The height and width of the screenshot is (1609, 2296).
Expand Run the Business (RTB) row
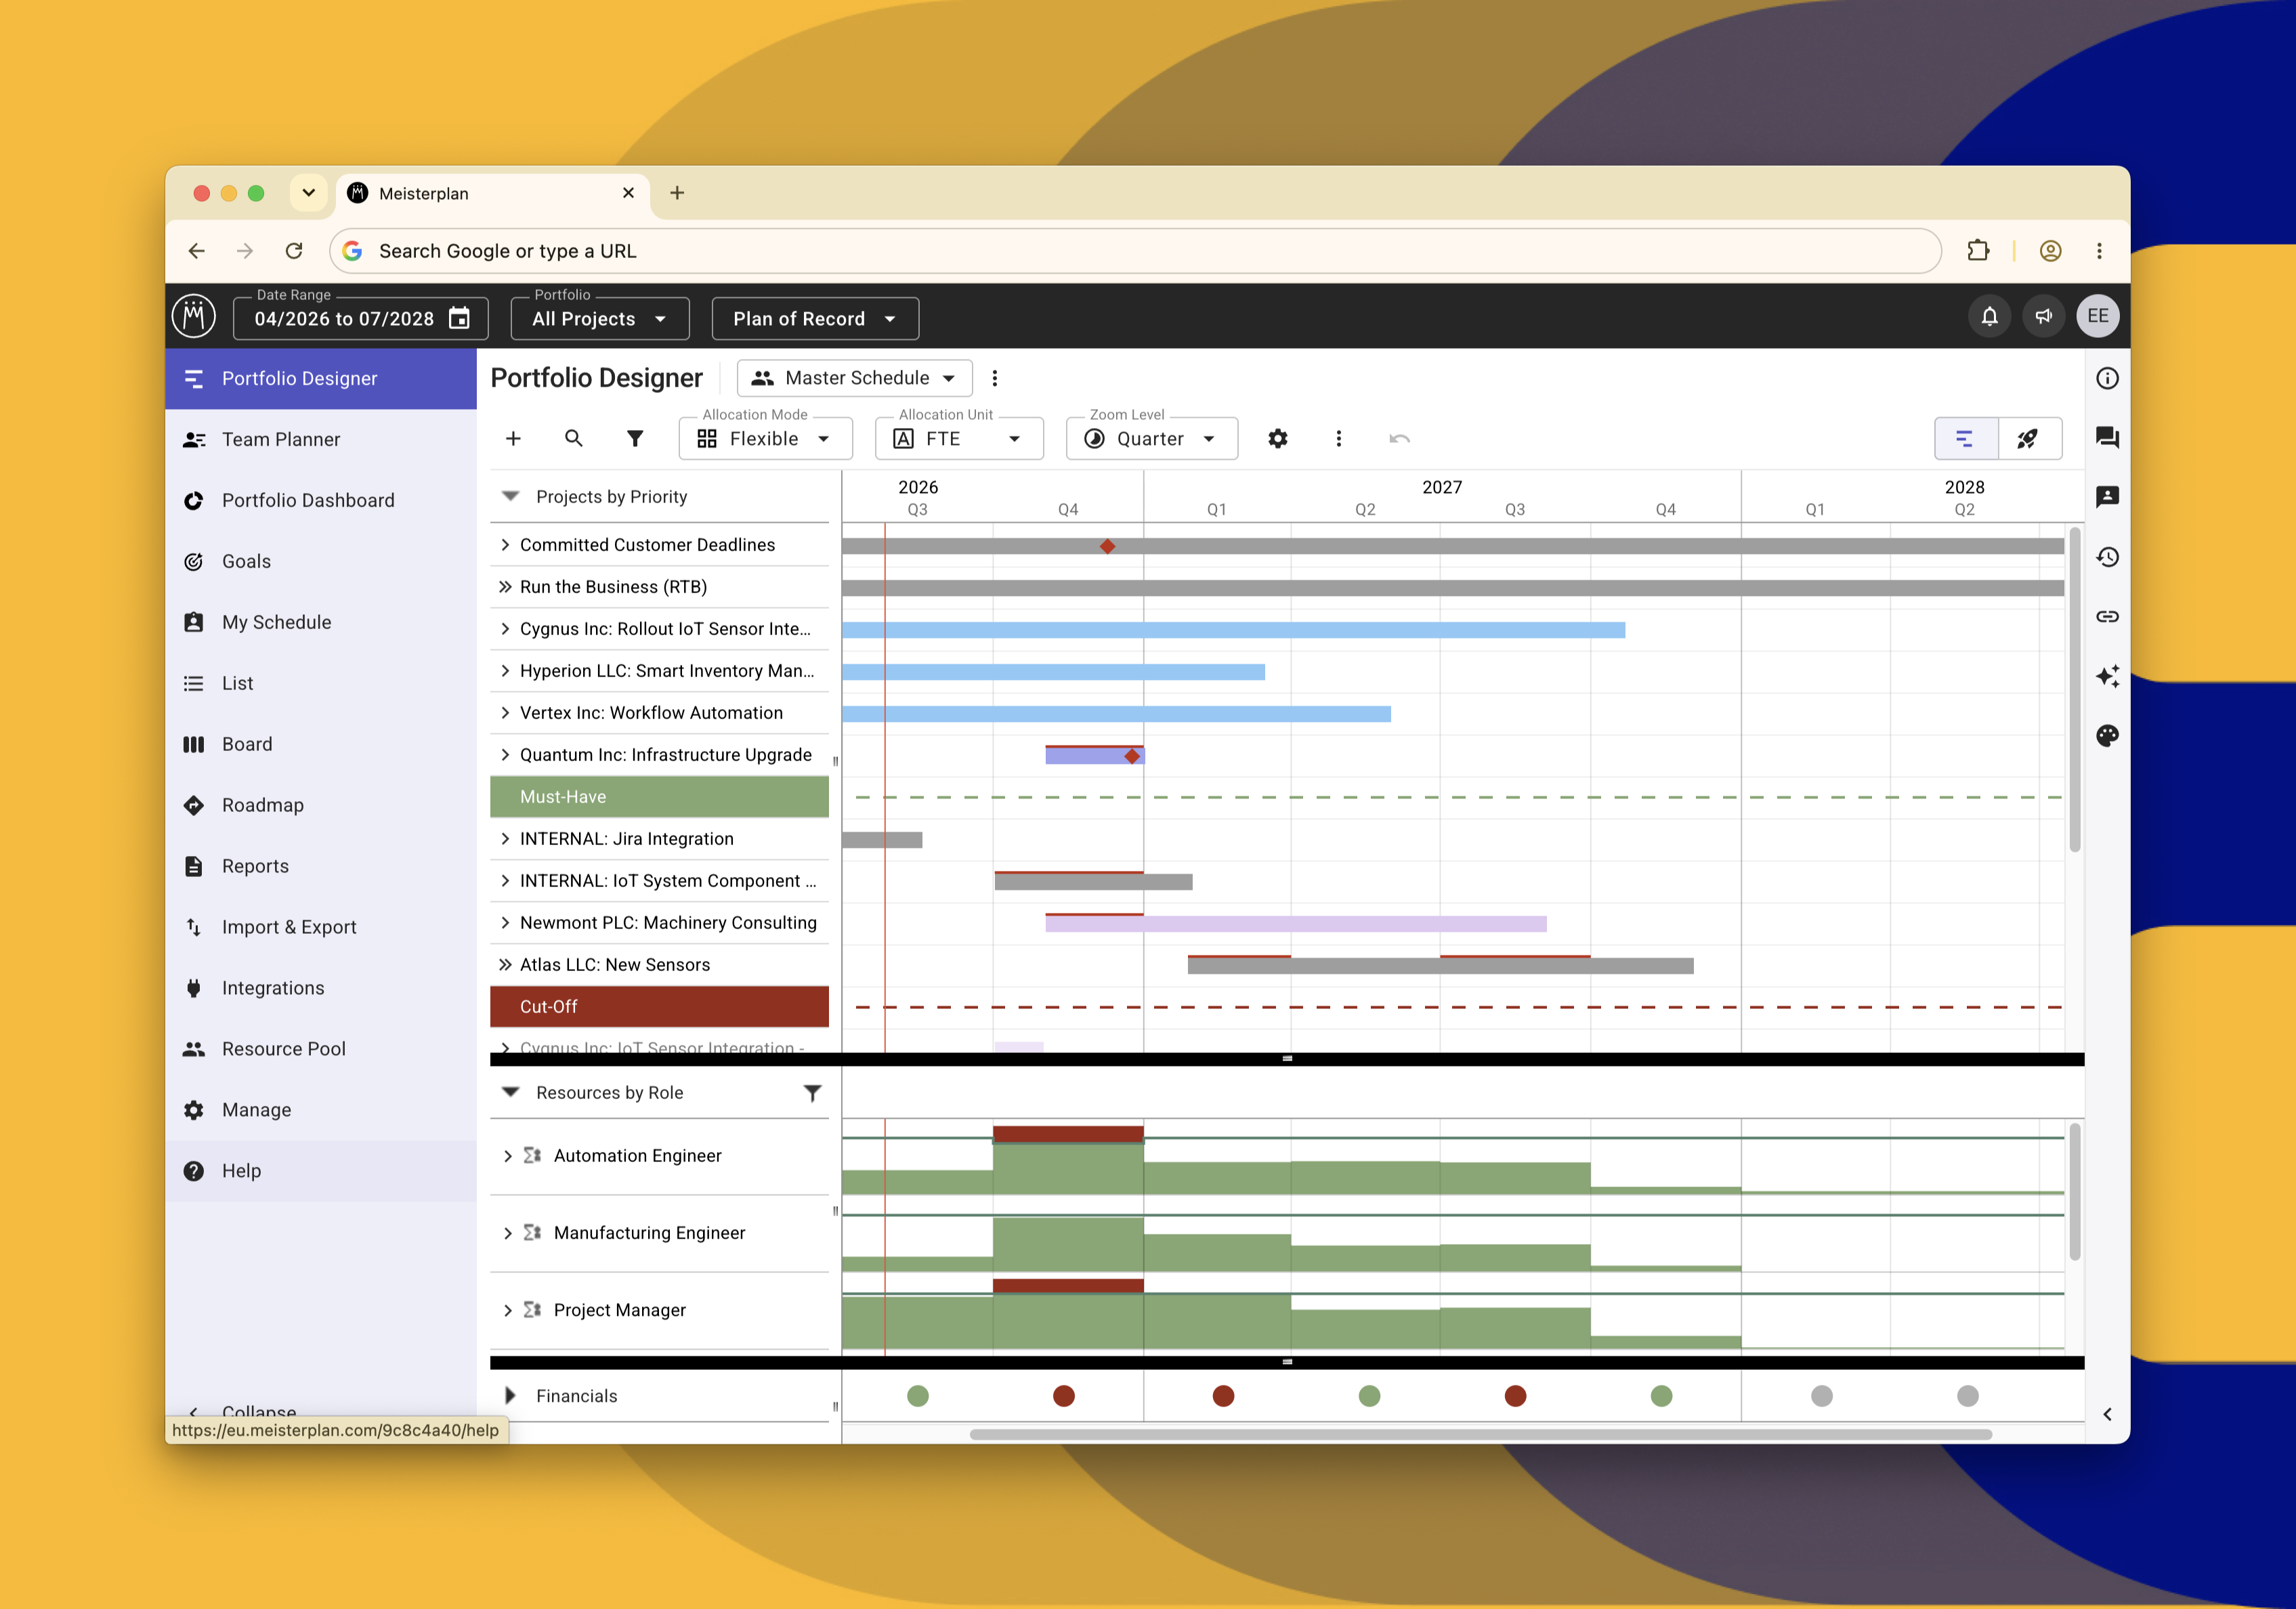point(505,587)
